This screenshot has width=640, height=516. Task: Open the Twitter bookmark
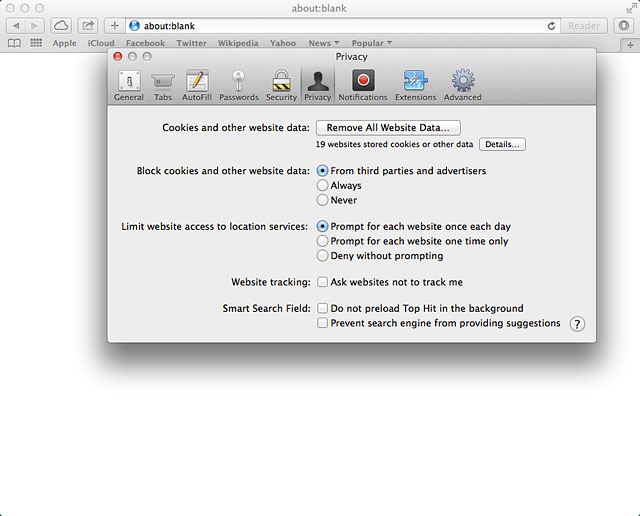coord(191,43)
